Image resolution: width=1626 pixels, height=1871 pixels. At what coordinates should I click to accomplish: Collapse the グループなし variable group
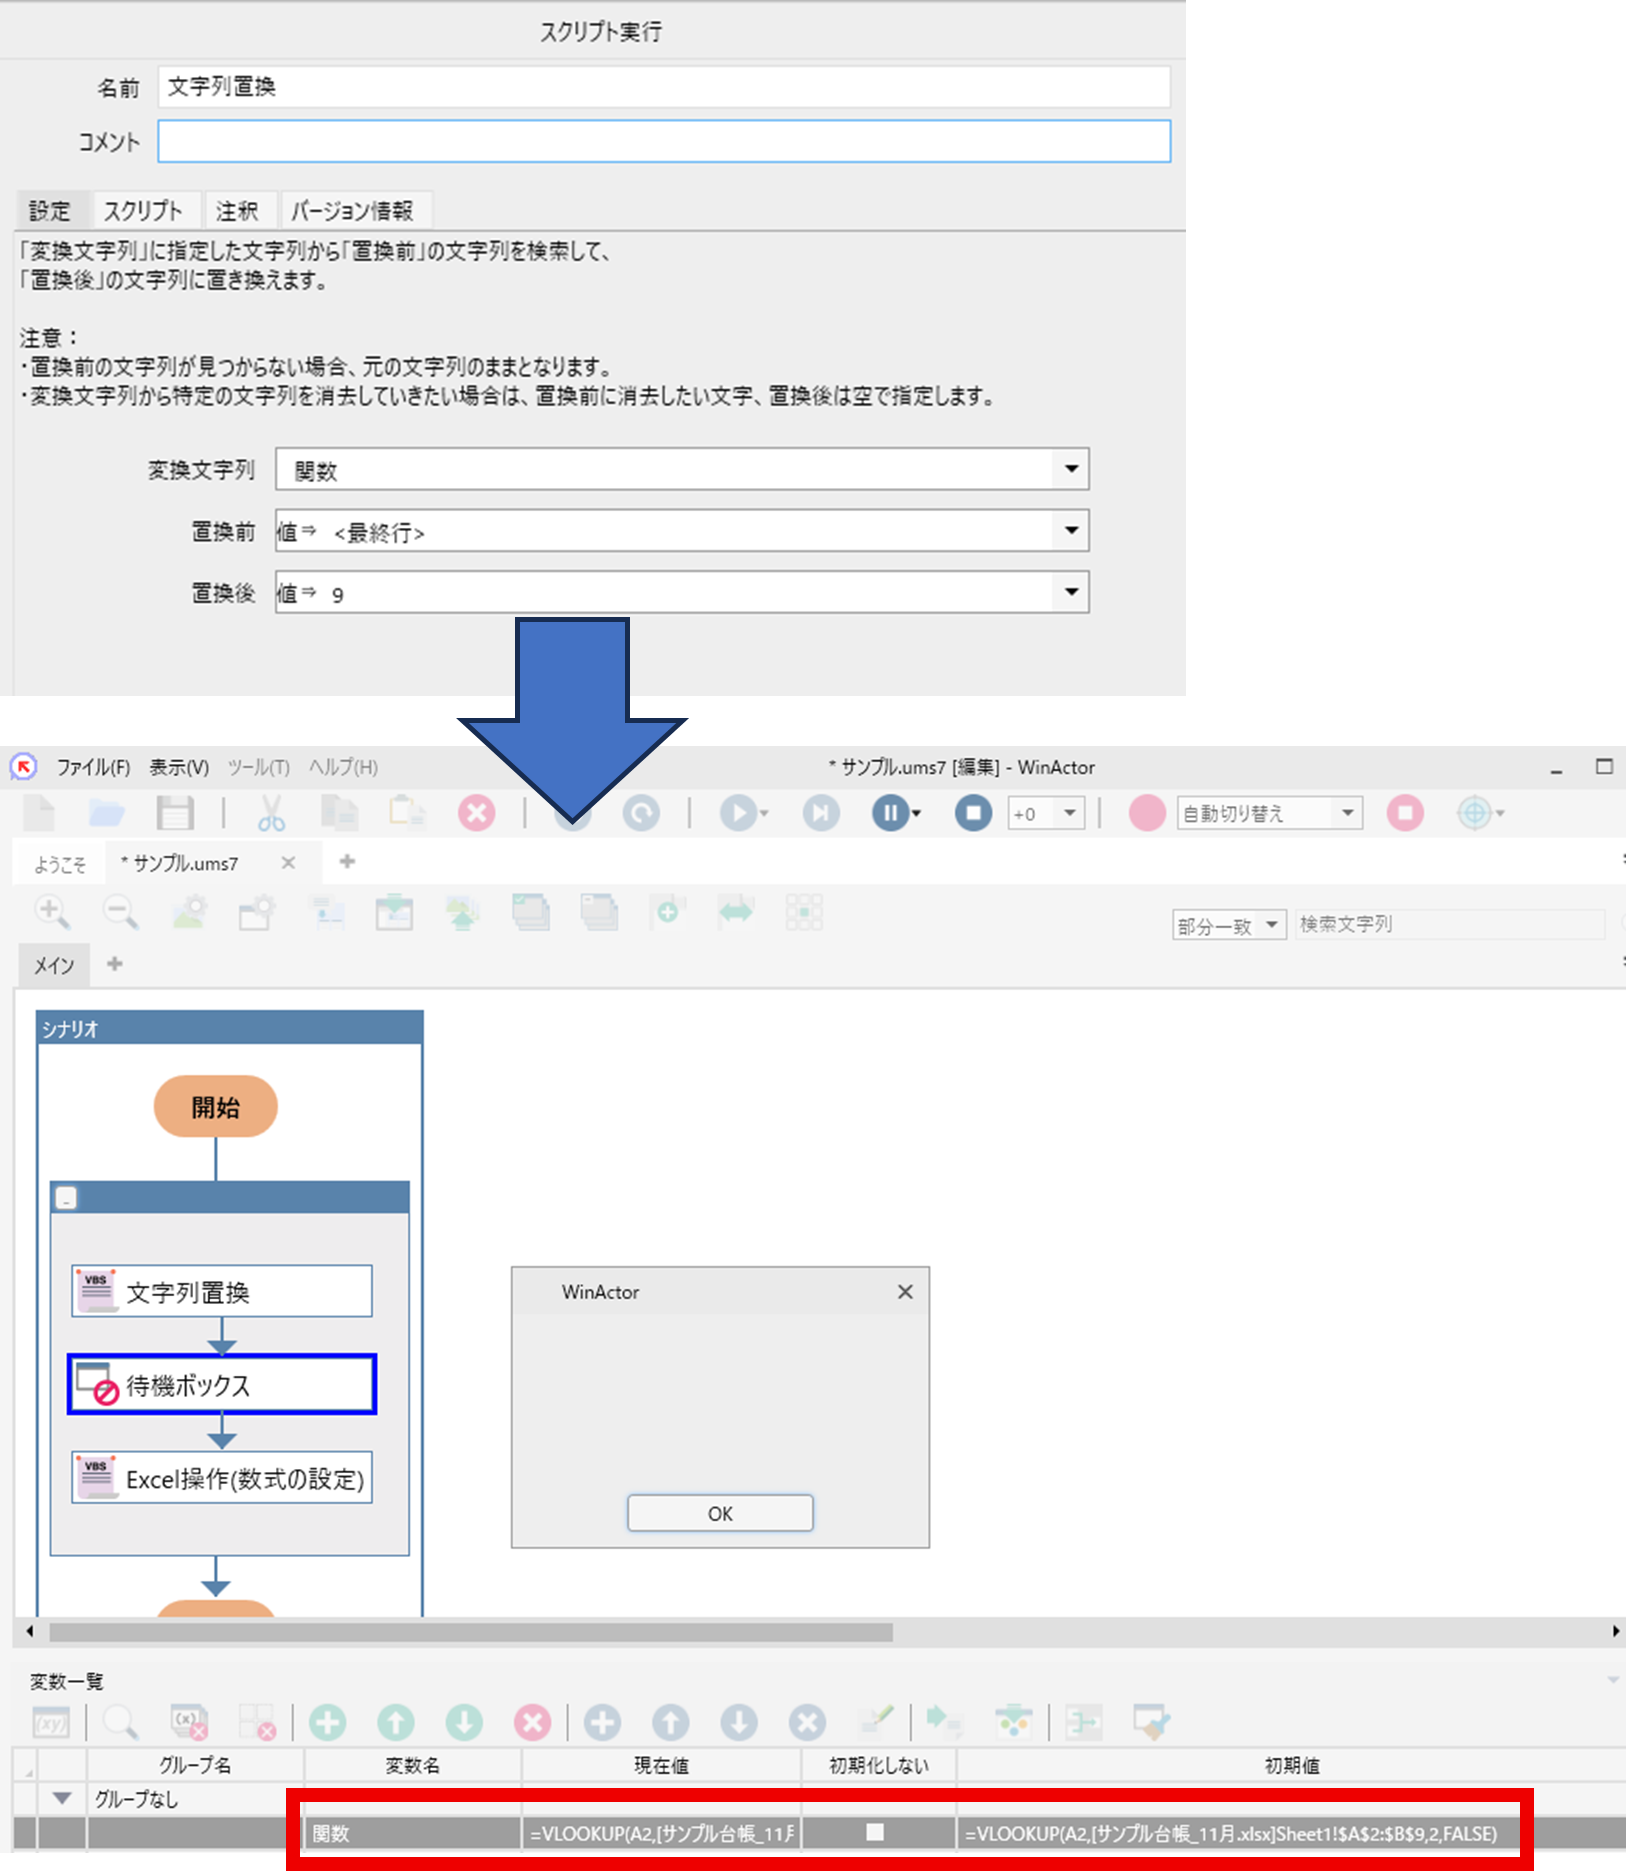pyautogui.click(x=62, y=1799)
